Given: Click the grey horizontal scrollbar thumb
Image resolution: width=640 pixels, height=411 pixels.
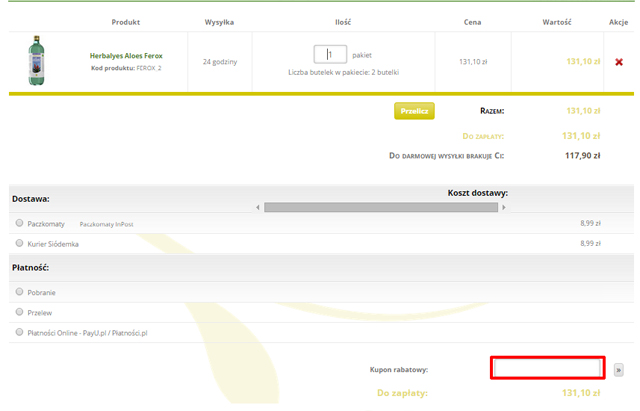Looking at the screenshot, I should tap(380, 207).
